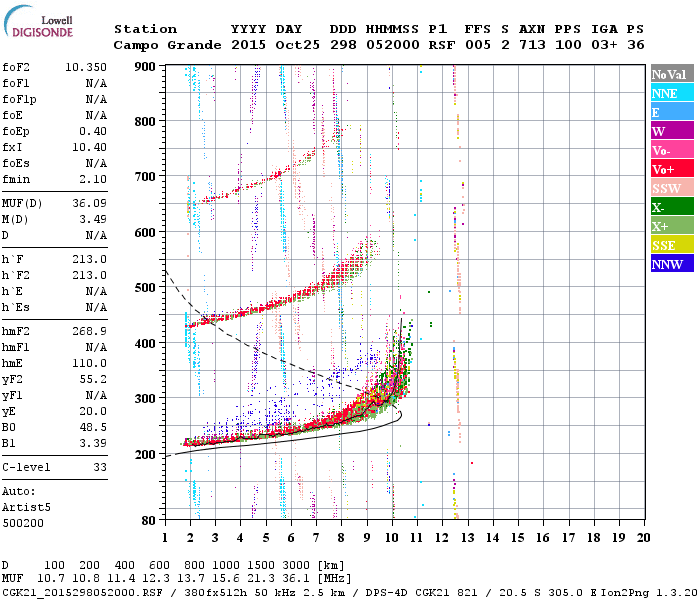
Task: Click the hmF2 value 268.9
Action: coord(89,331)
